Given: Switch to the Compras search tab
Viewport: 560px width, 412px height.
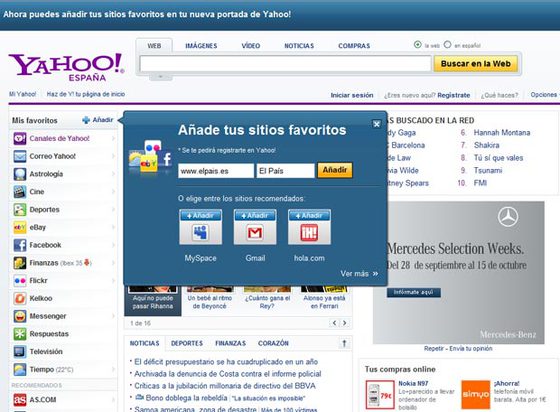Looking at the screenshot, I should click(354, 46).
